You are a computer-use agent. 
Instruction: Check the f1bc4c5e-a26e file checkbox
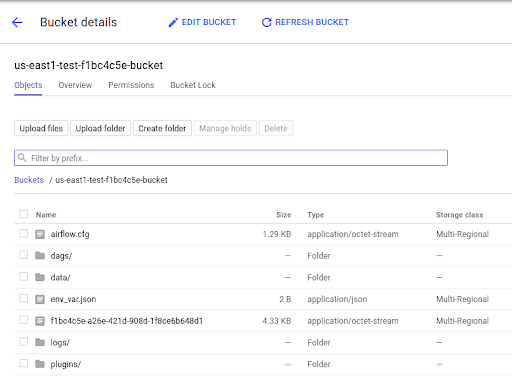pos(24,320)
